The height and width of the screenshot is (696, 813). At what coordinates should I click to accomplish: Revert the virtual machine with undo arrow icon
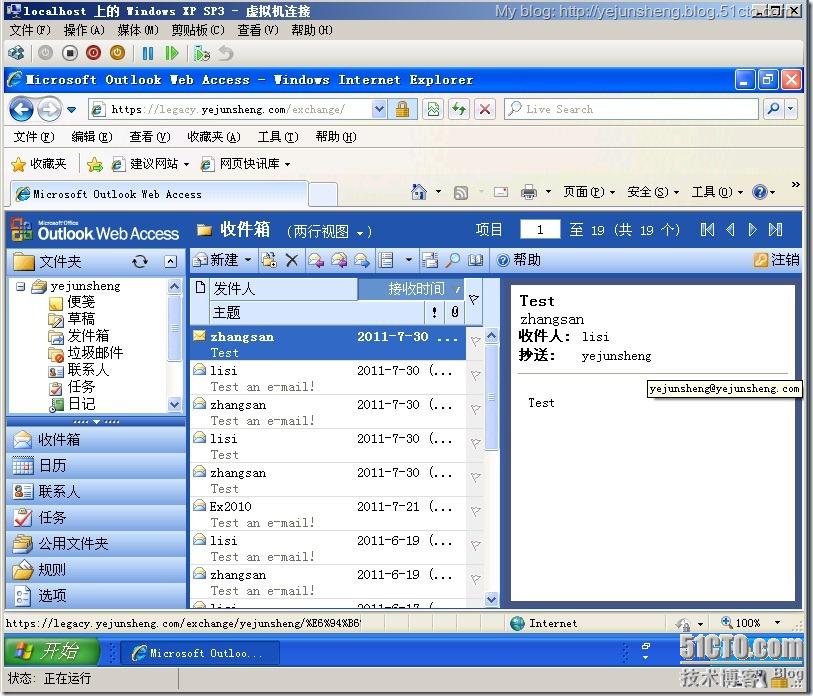click(226, 53)
